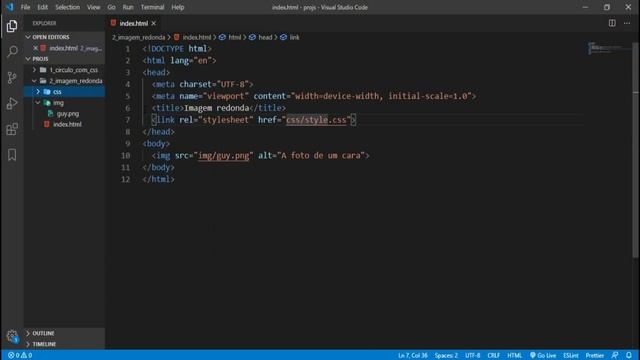Place cursor on the closing body tag line
The width and height of the screenshot is (640, 360).
coord(158,167)
